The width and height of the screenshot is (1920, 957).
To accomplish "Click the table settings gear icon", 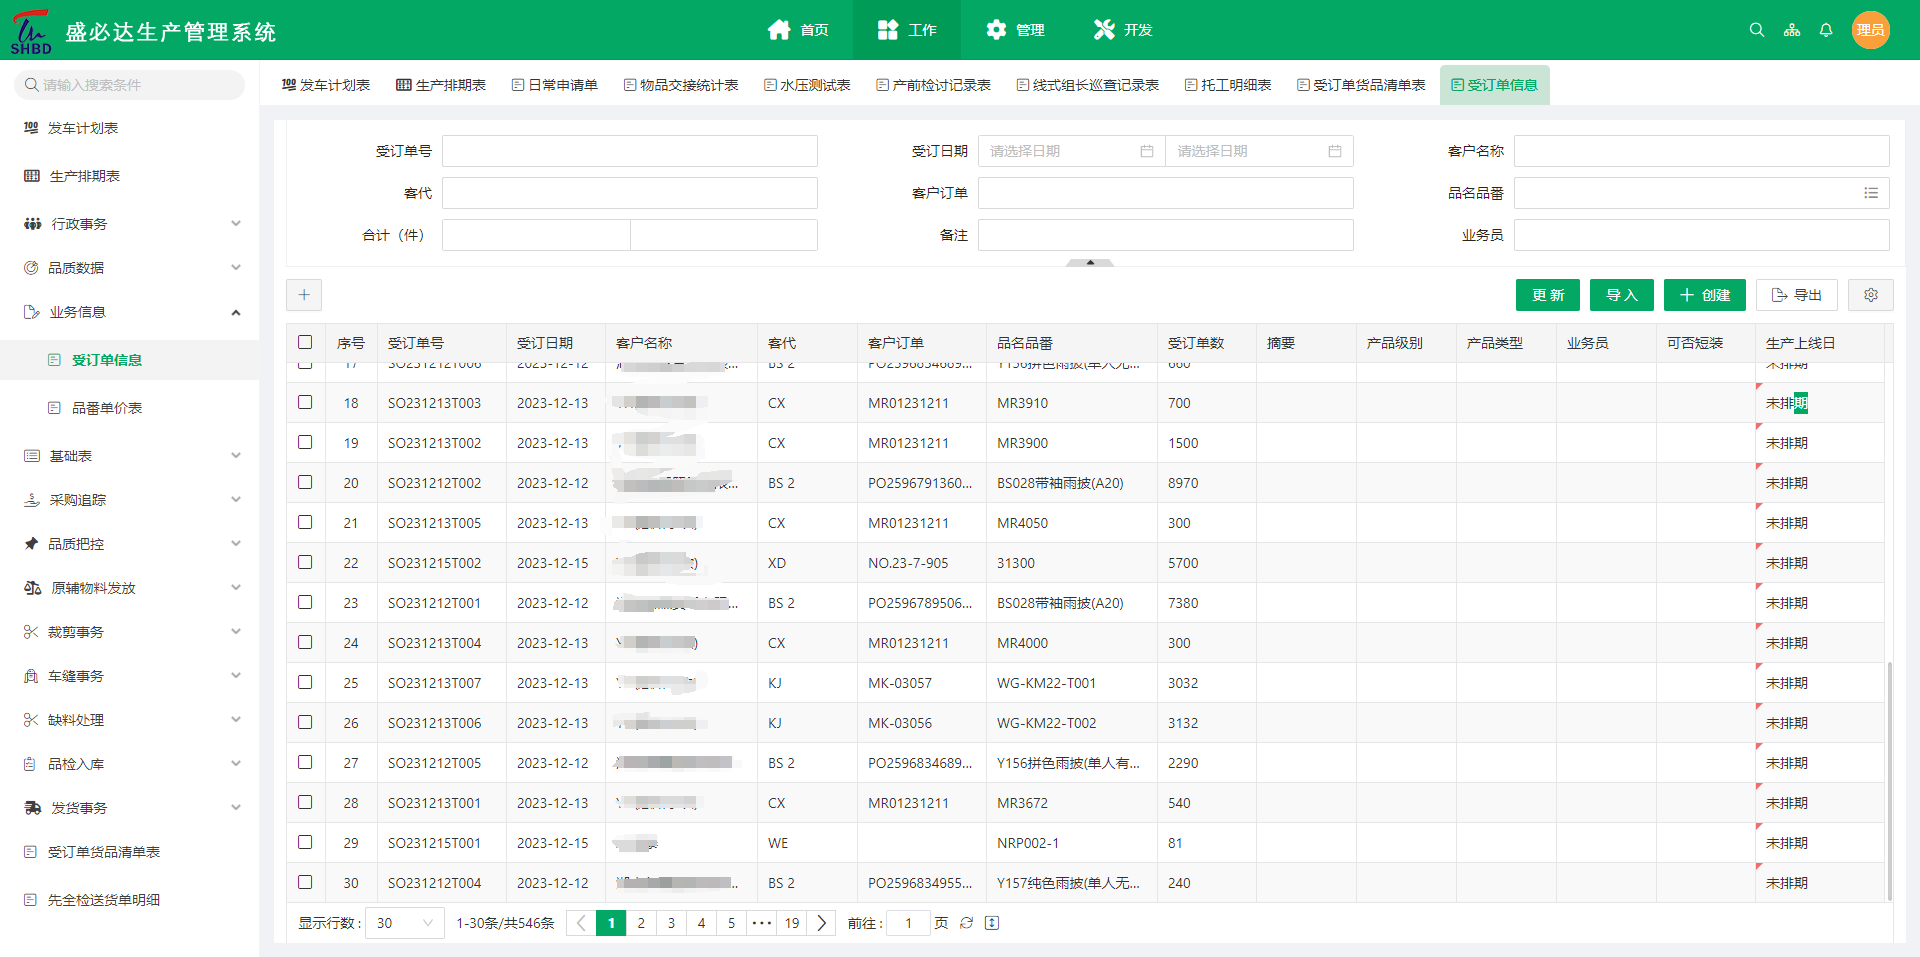I will (x=1870, y=295).
